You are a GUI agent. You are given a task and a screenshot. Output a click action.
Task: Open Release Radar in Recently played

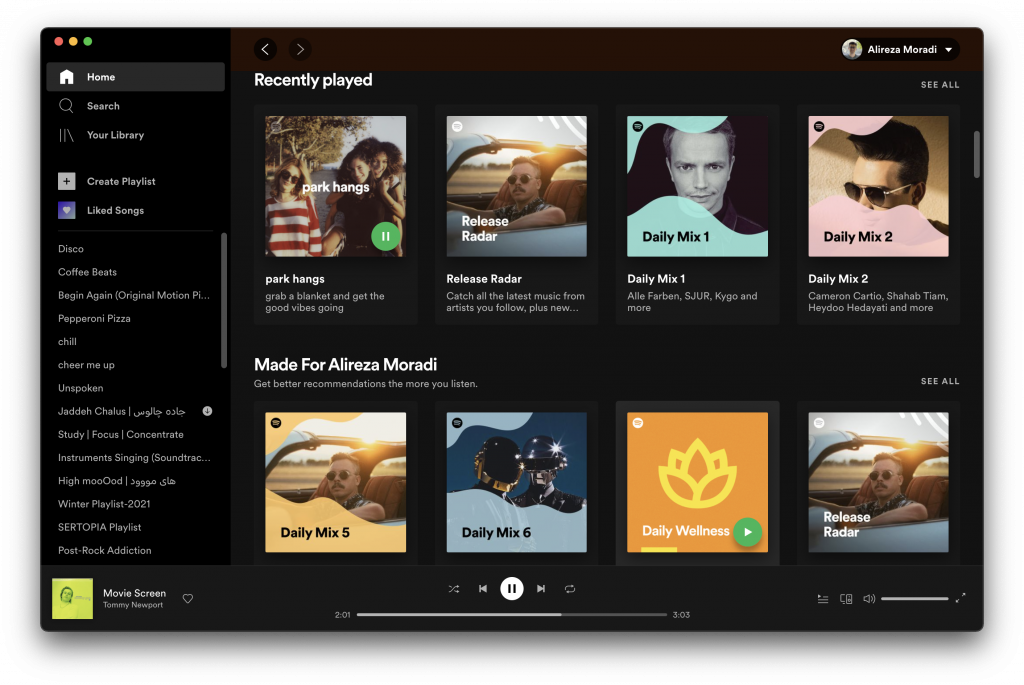517,186
